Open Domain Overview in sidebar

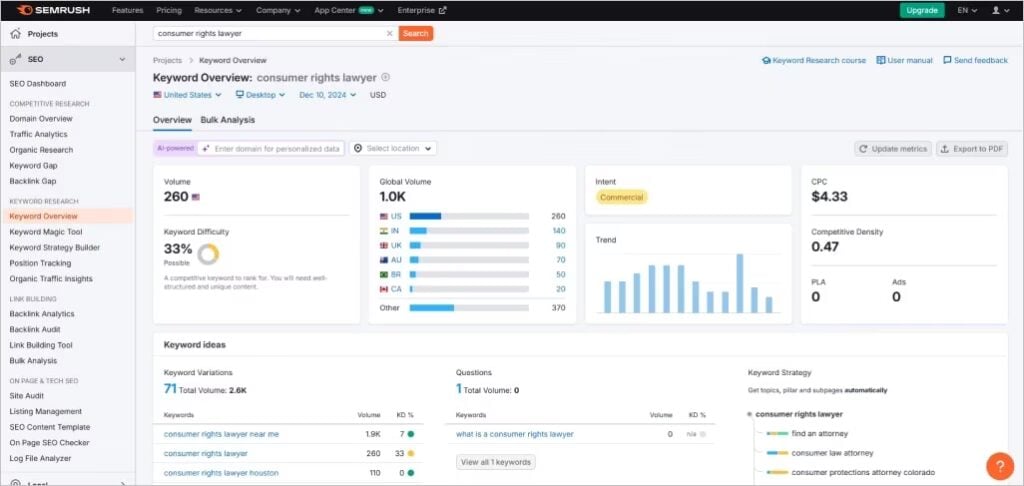tap(40, 119)
